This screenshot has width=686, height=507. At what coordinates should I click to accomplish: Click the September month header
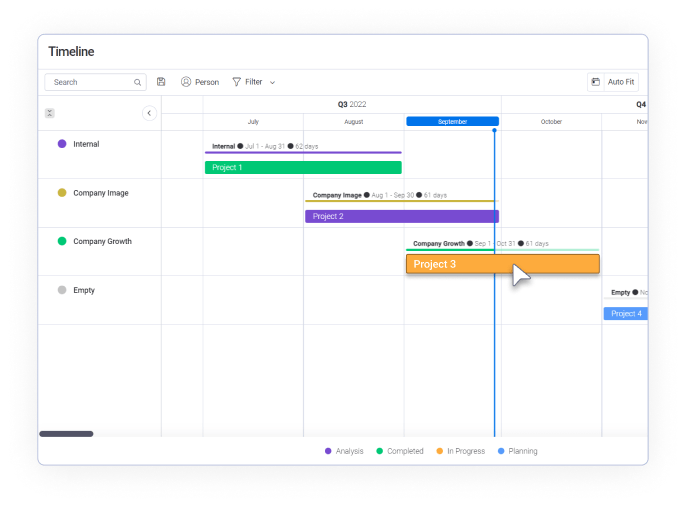point(452,122)
